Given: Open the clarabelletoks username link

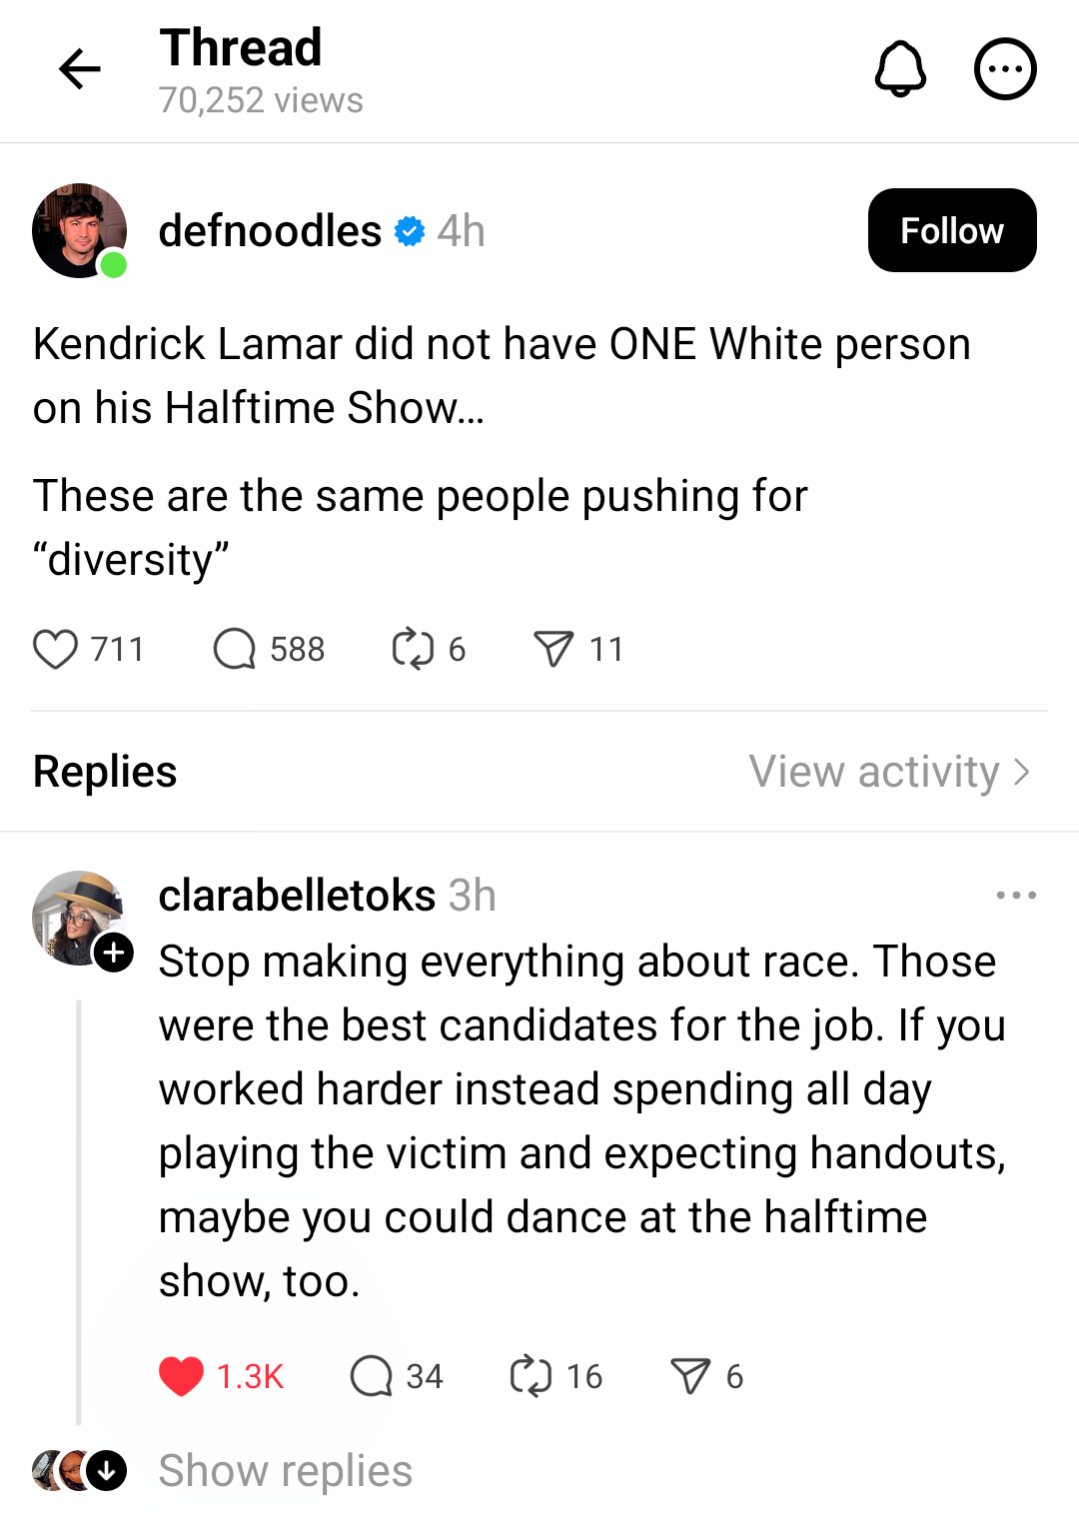Looking at the screenshot, I should point(297,895).
